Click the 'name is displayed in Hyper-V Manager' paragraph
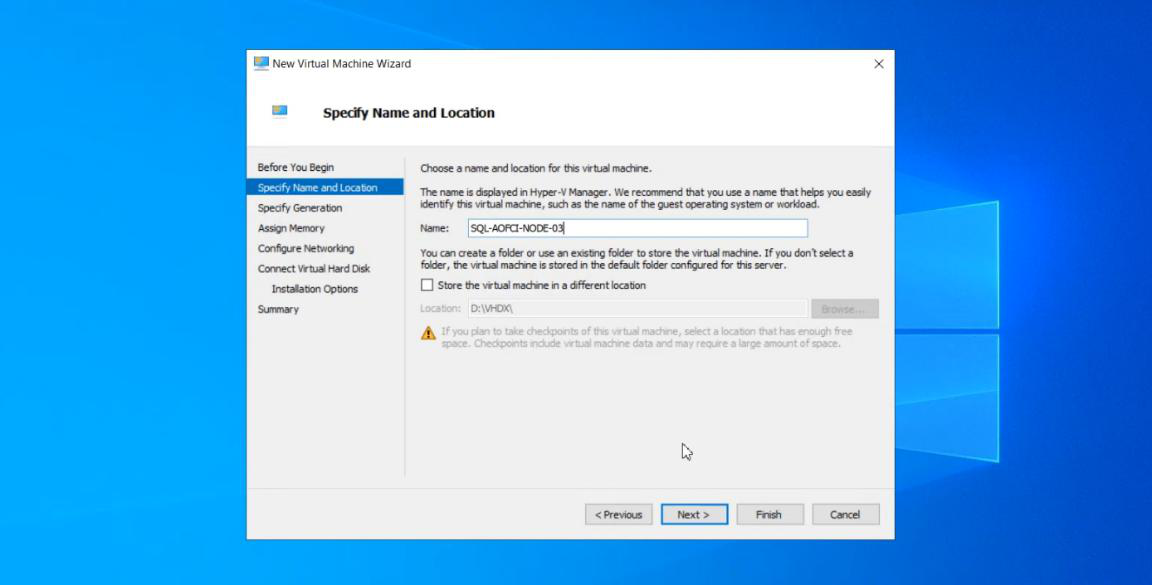 (645, 198)
